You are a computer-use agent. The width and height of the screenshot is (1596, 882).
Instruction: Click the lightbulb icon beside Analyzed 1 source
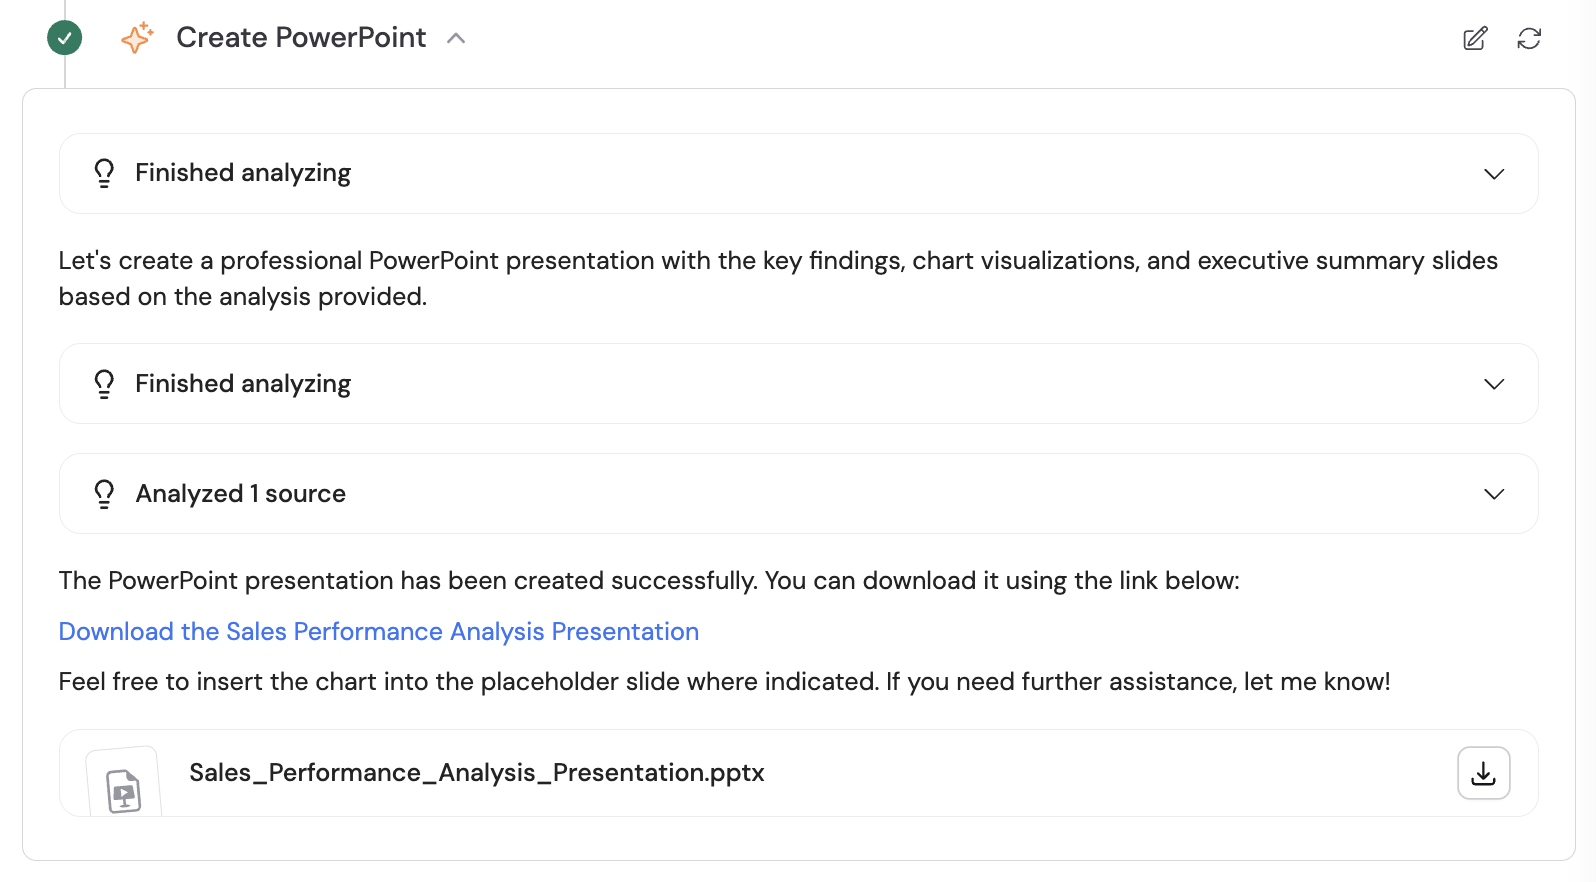[x=104, y=493]
